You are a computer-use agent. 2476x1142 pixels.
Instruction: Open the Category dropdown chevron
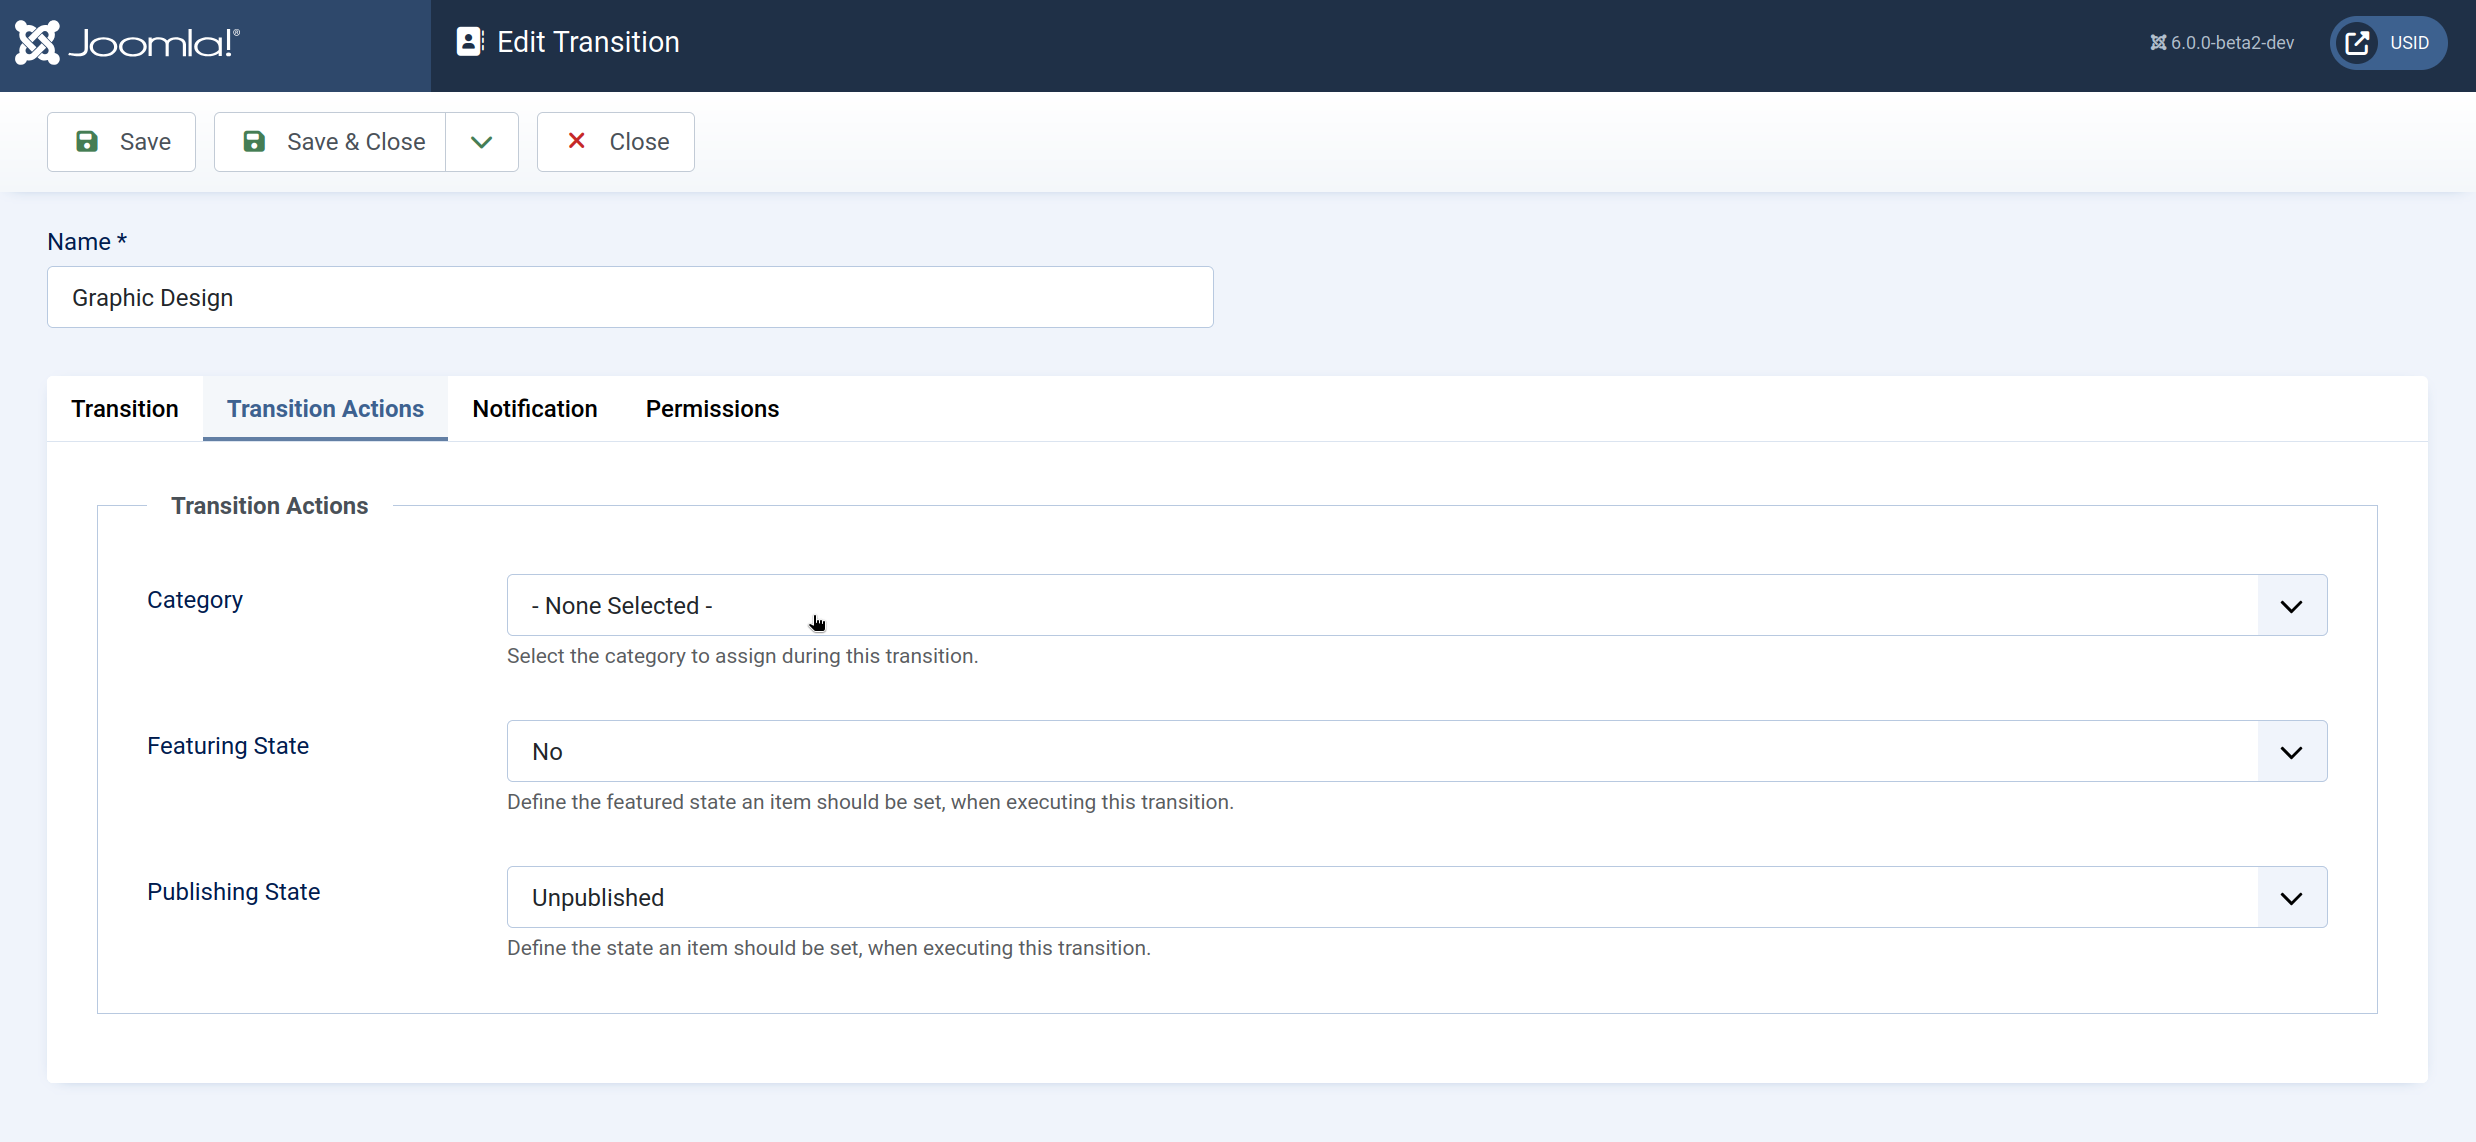pos(2291,606)
